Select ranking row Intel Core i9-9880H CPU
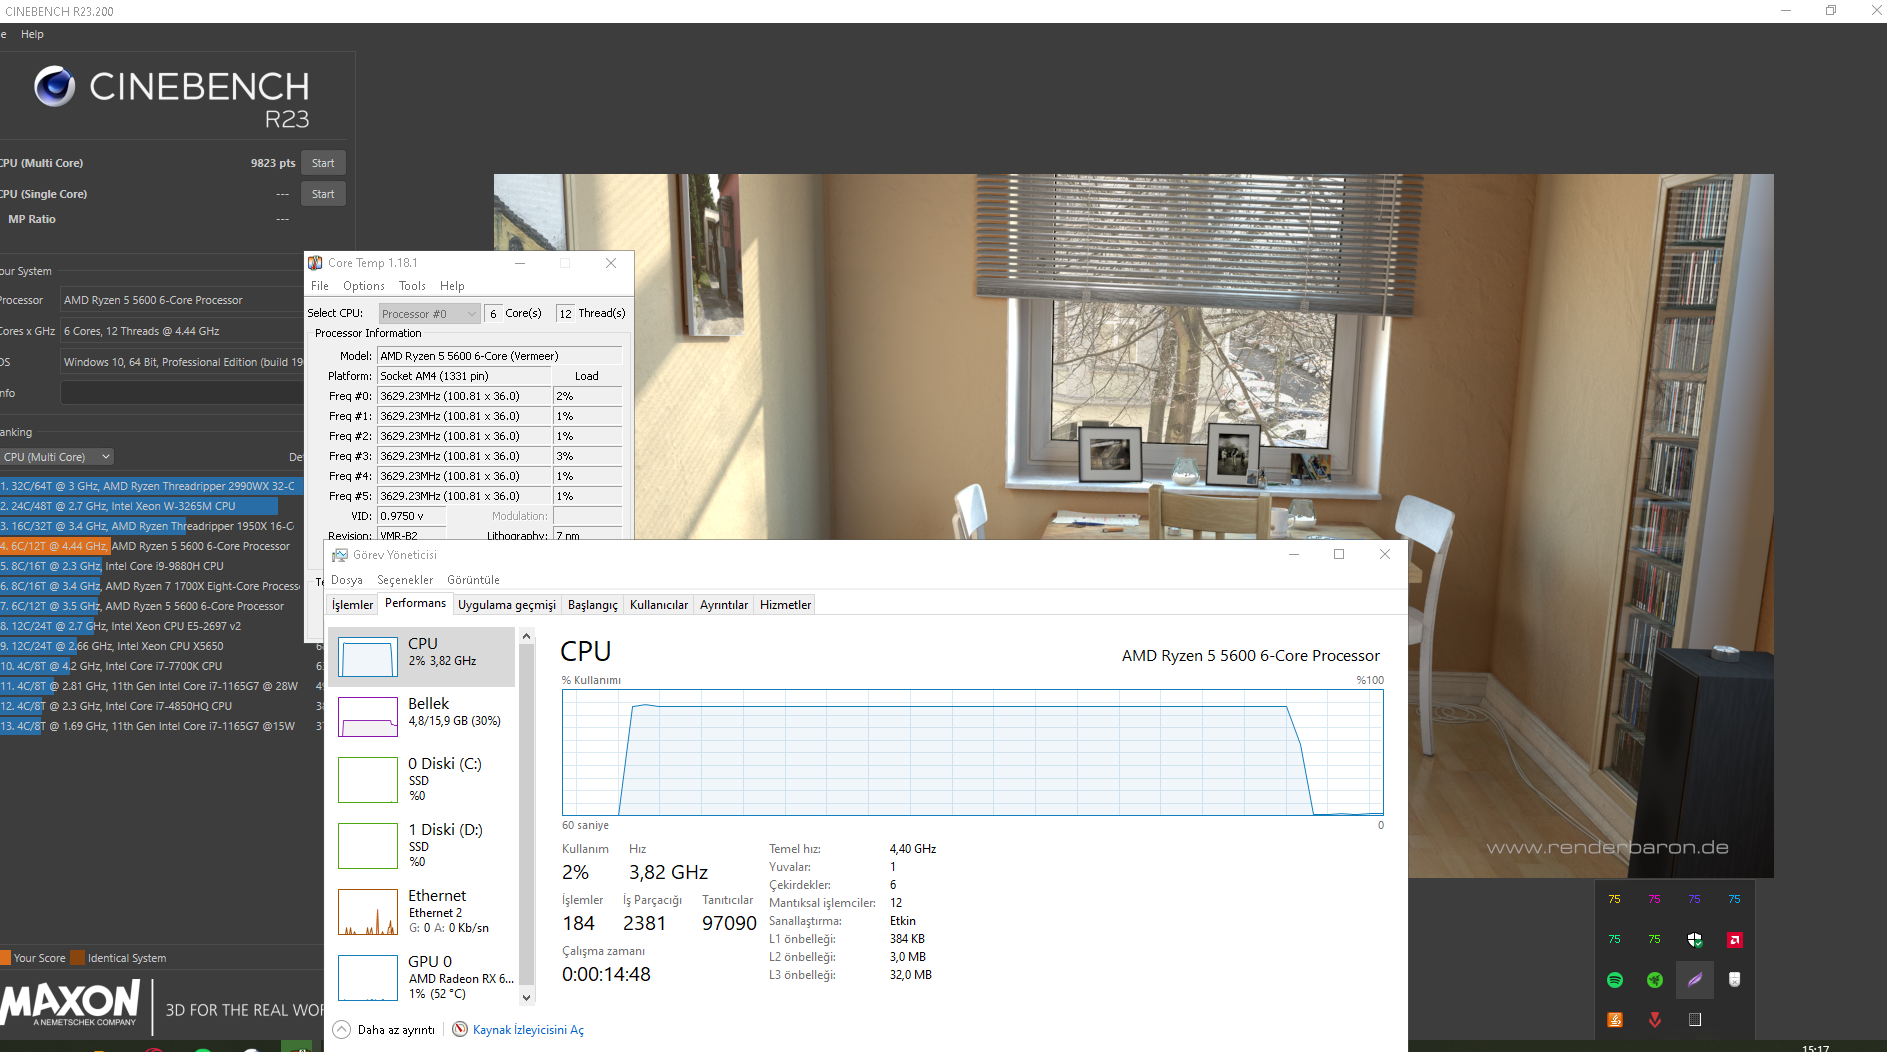Screen dimensions: 1887x1052 [150, 566]
